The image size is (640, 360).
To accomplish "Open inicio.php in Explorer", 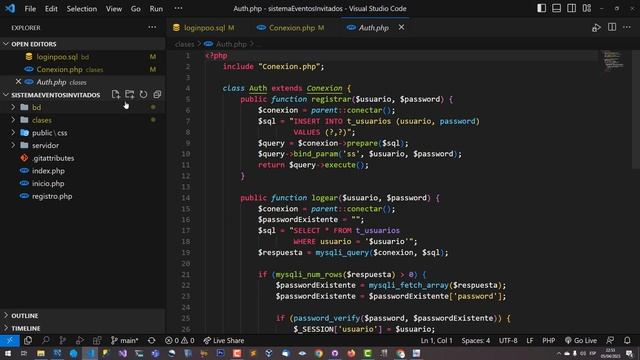I will click(x=48, y=183).
